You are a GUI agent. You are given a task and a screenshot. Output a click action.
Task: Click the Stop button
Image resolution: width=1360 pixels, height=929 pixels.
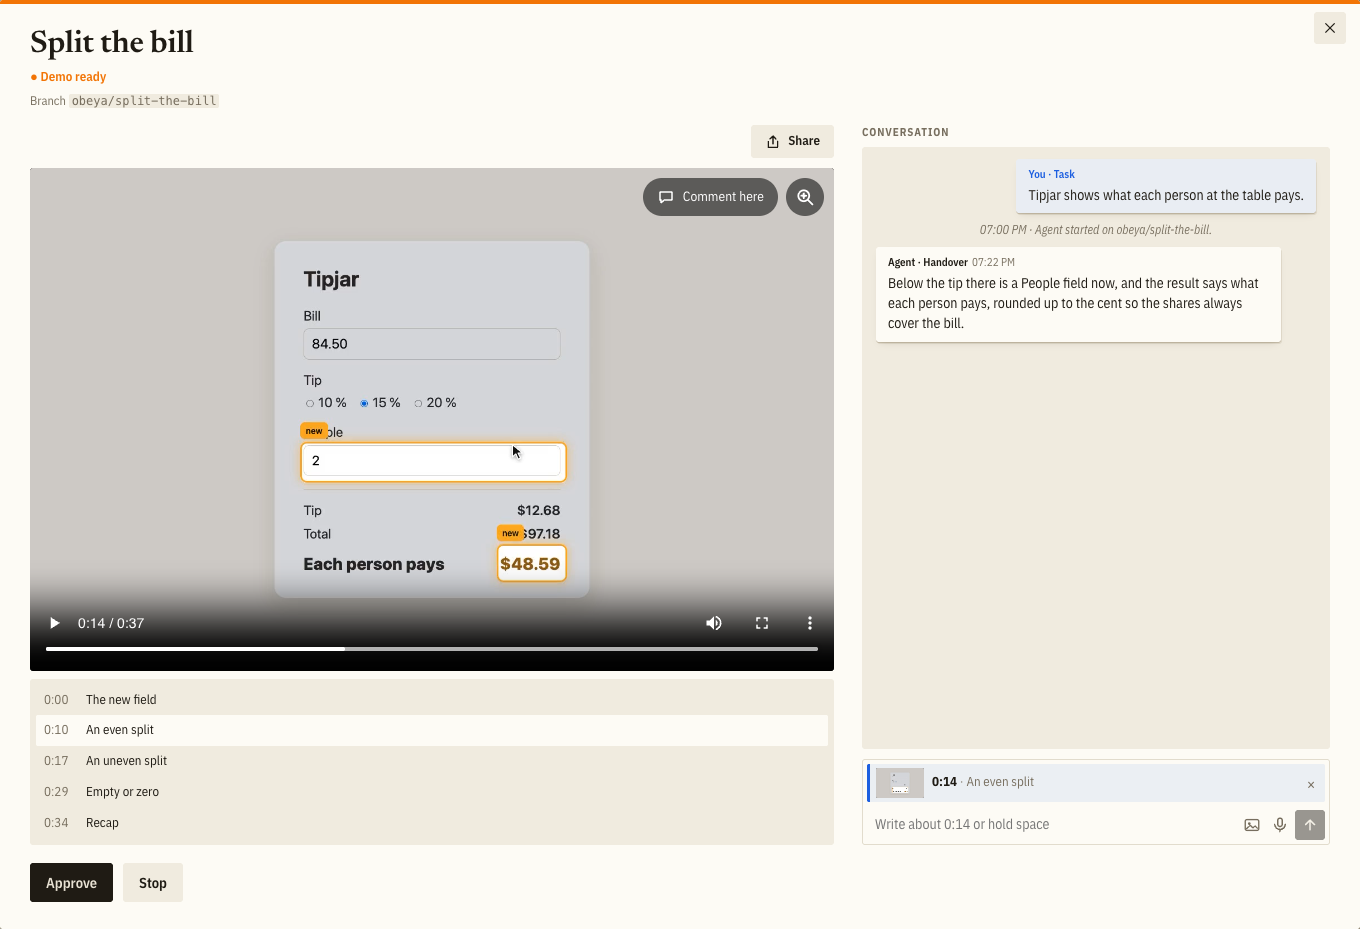point(153,883)
